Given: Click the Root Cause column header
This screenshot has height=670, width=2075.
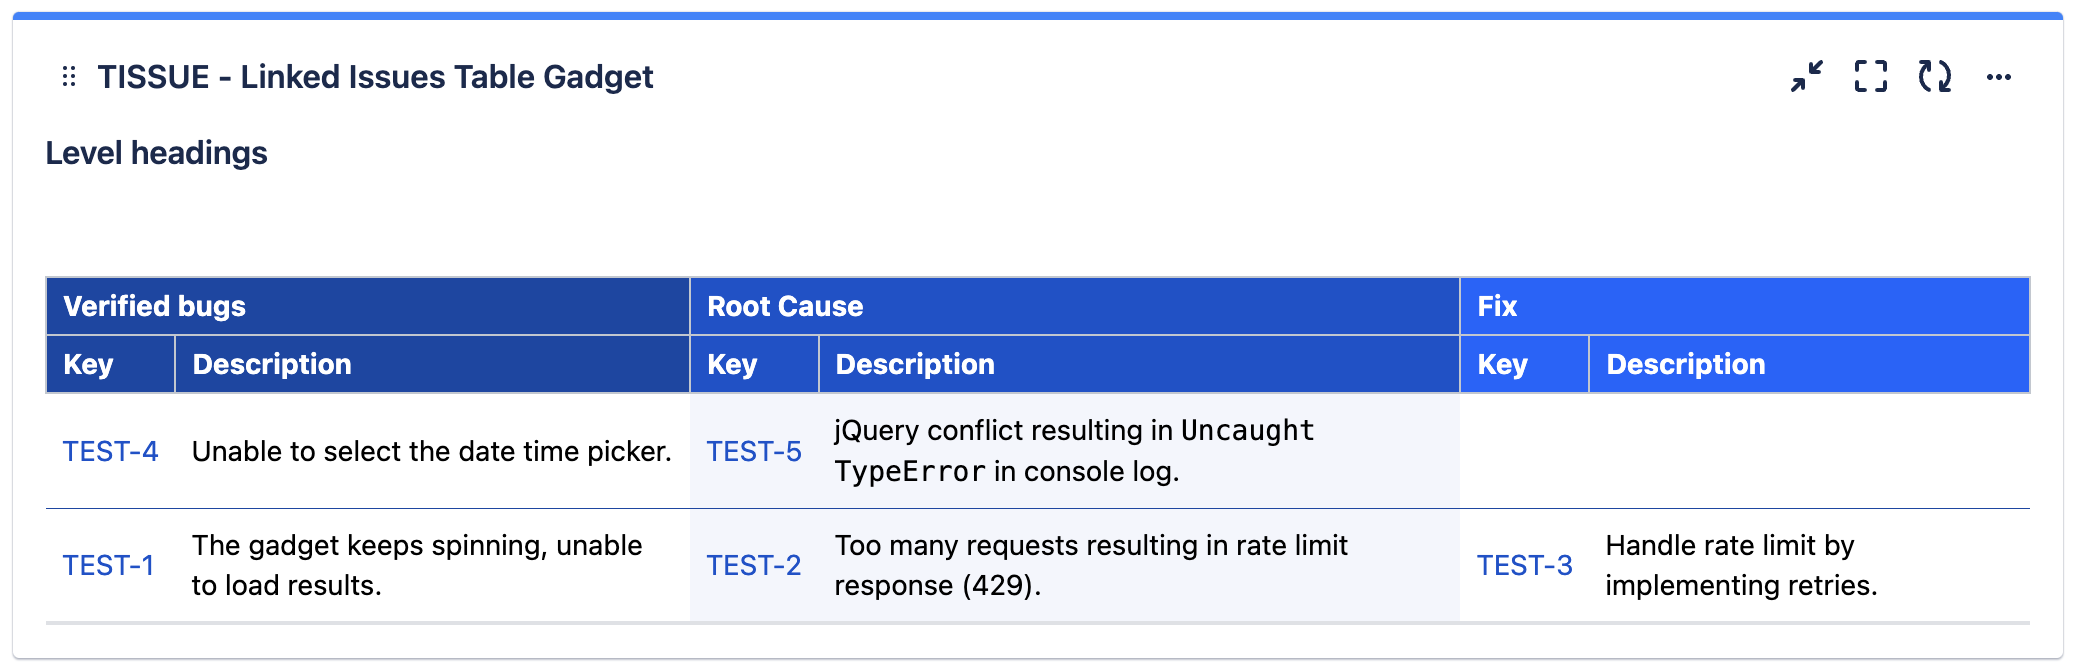Looking at the screenshot, I should point(785,306).
